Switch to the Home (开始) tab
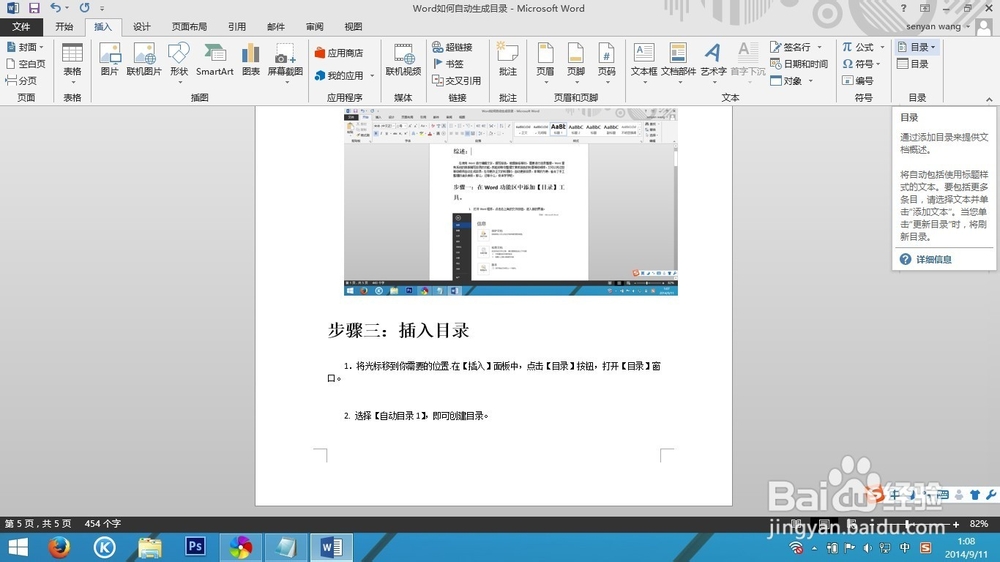 [64, 27]
